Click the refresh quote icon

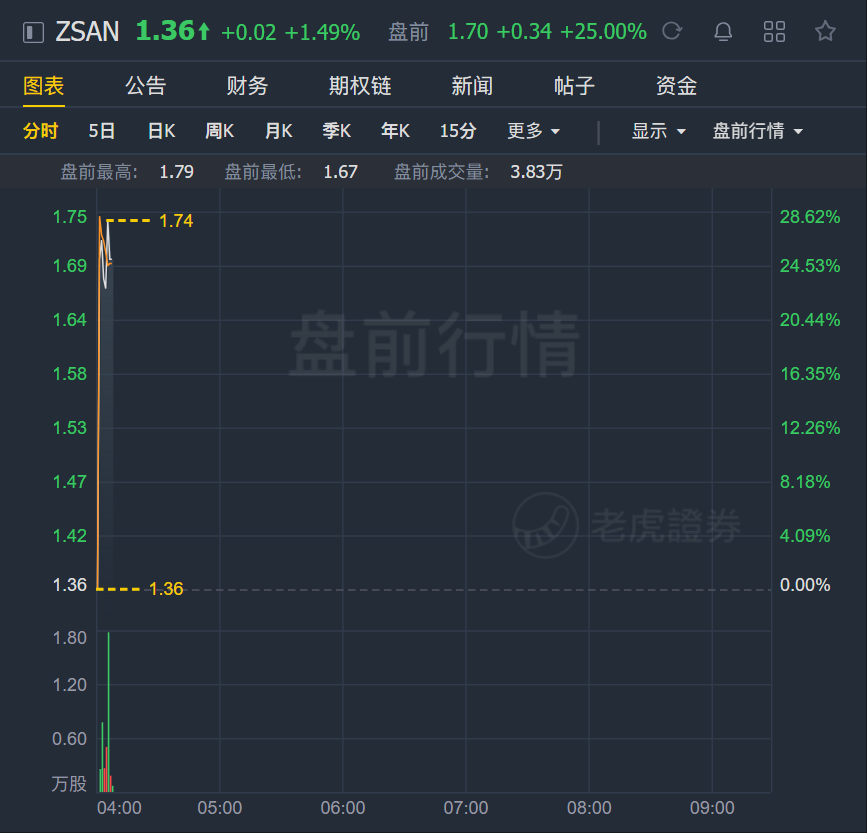click(672, 31)
